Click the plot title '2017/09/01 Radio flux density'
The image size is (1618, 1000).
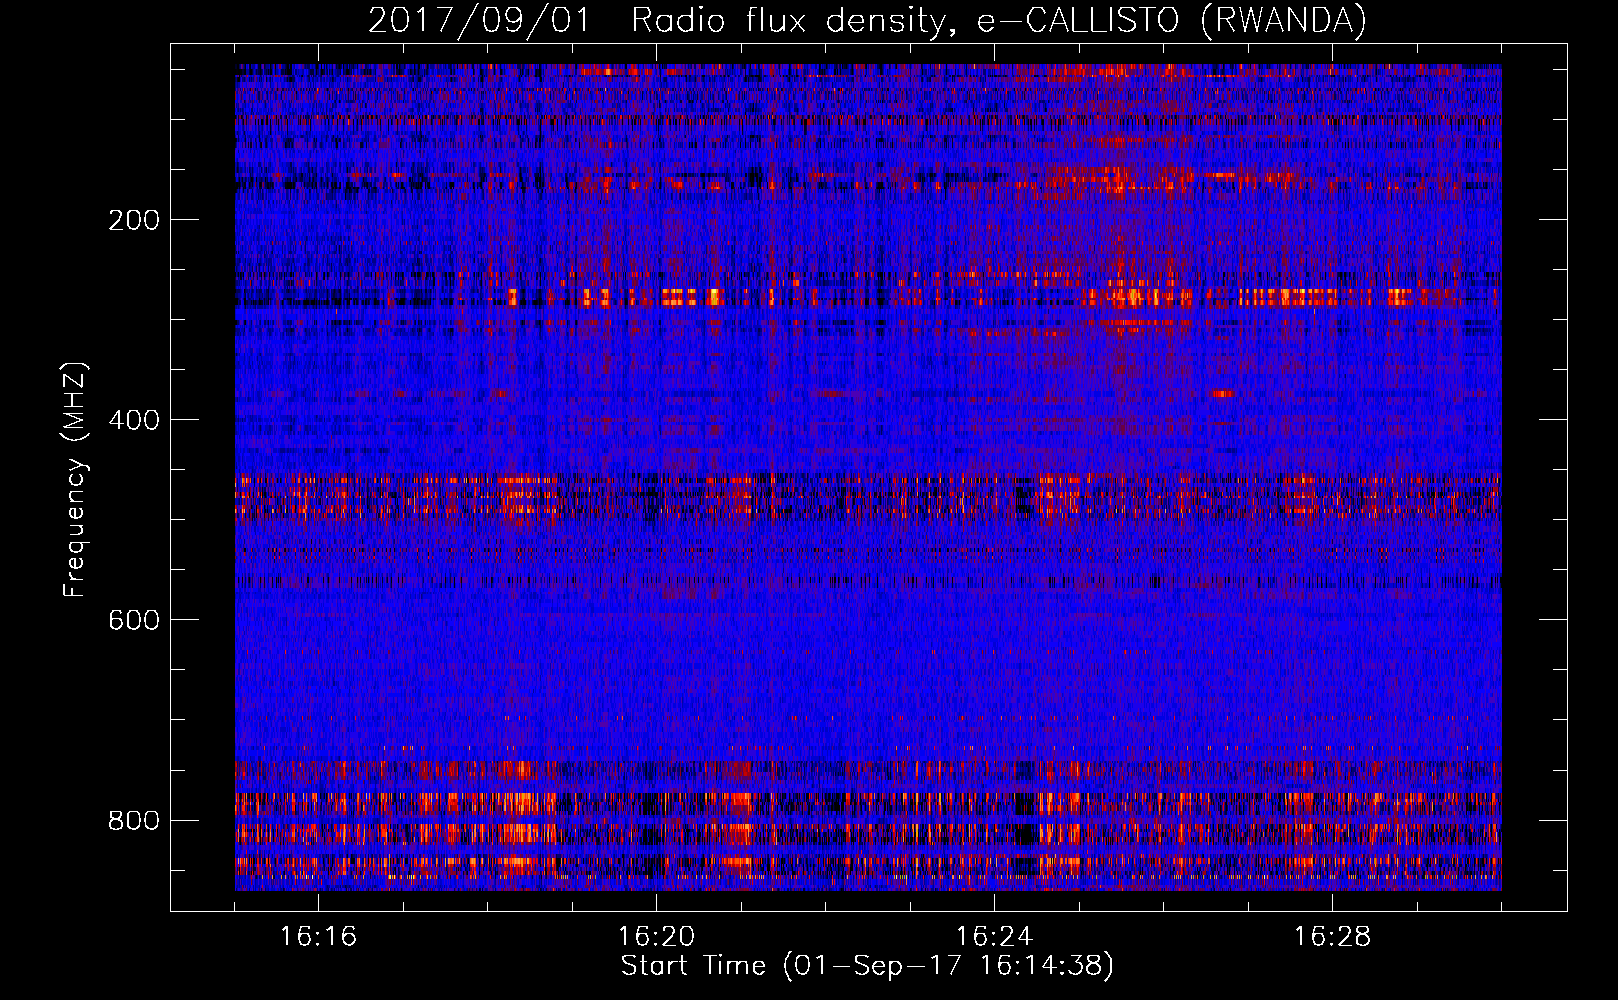[867, 21]
